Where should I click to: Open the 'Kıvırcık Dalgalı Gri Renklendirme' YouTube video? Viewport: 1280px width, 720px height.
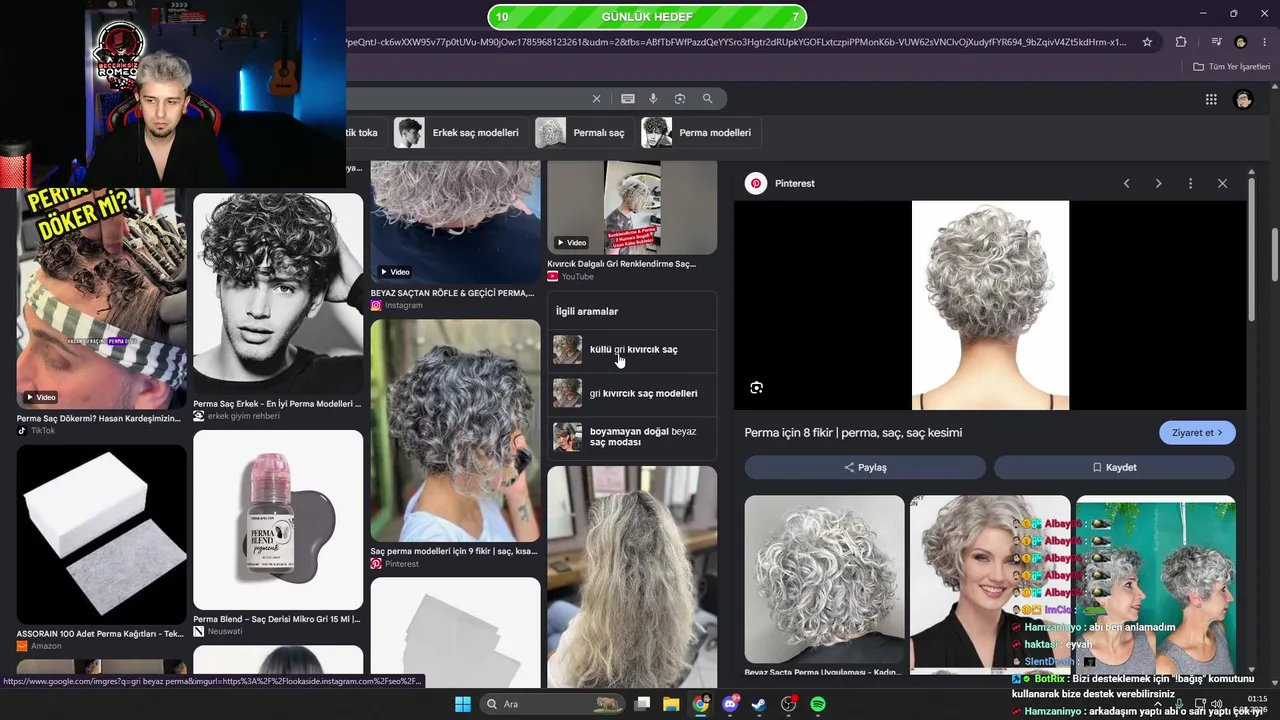coord(632,208)
